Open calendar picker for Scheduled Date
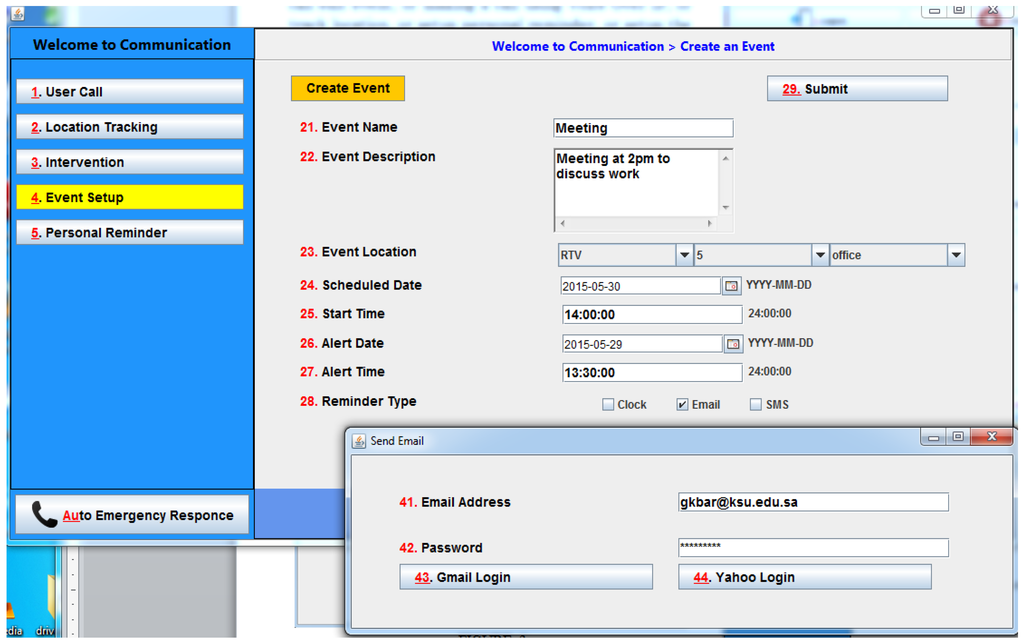The height and width of the screenshot is (642, 1024). [733, 286]
